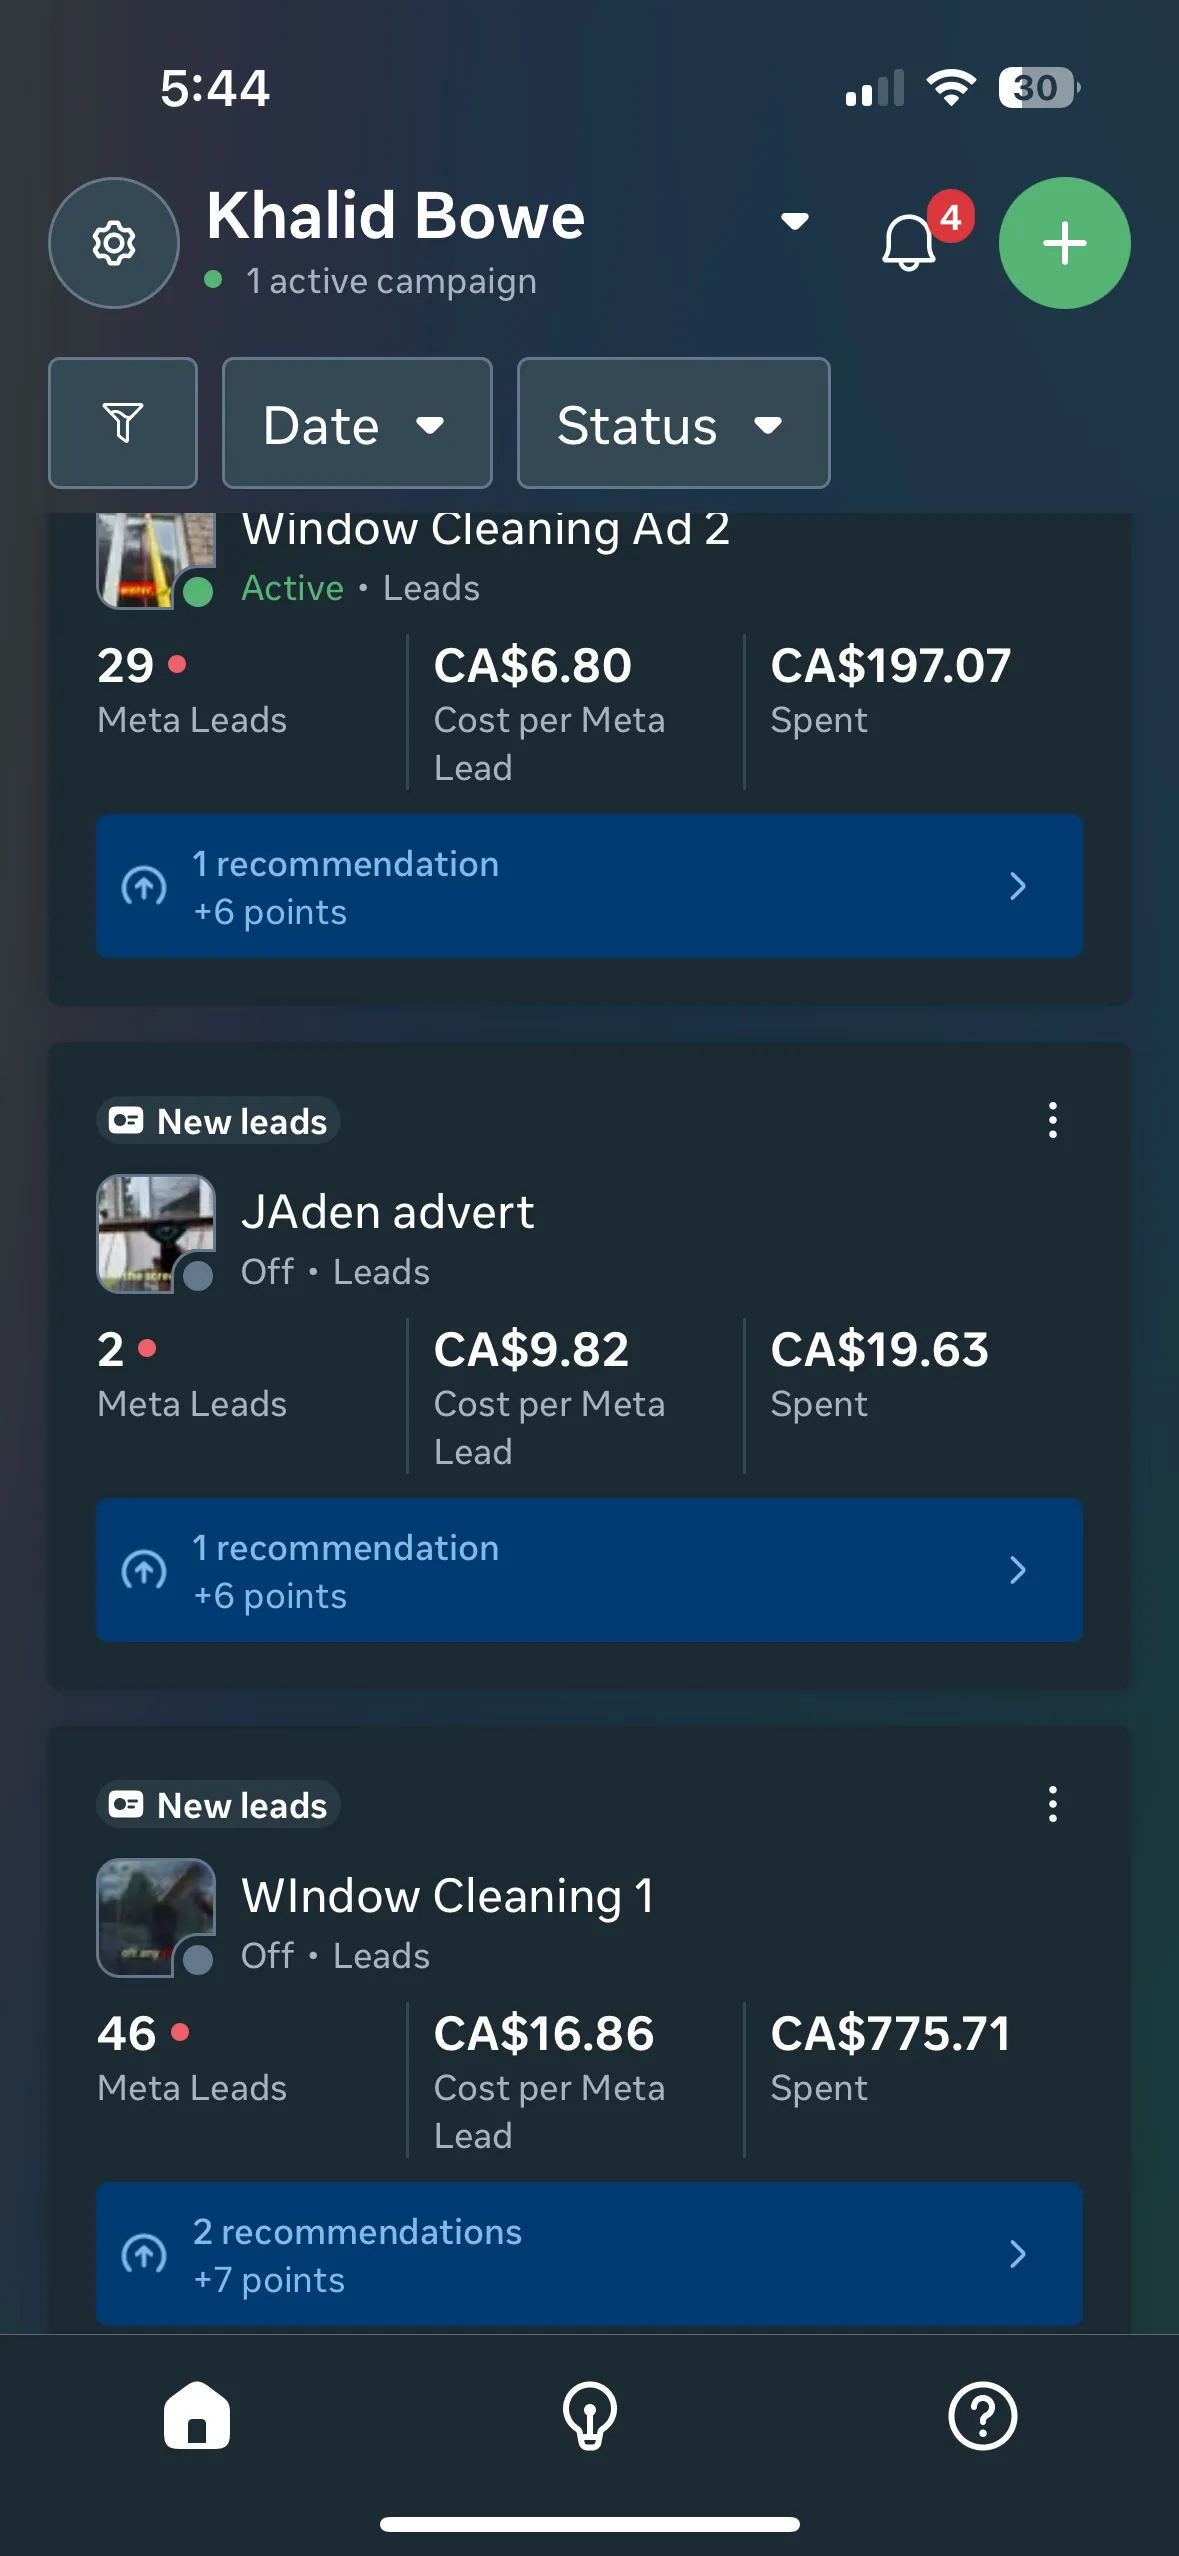Open the lightbulb insights tab

click(x=590, y=2416)
